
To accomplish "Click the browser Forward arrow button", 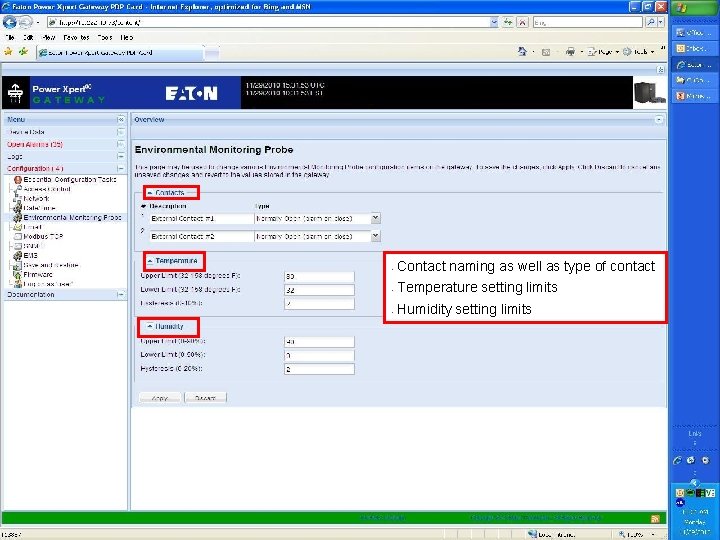I will click(x=25, y=22).
